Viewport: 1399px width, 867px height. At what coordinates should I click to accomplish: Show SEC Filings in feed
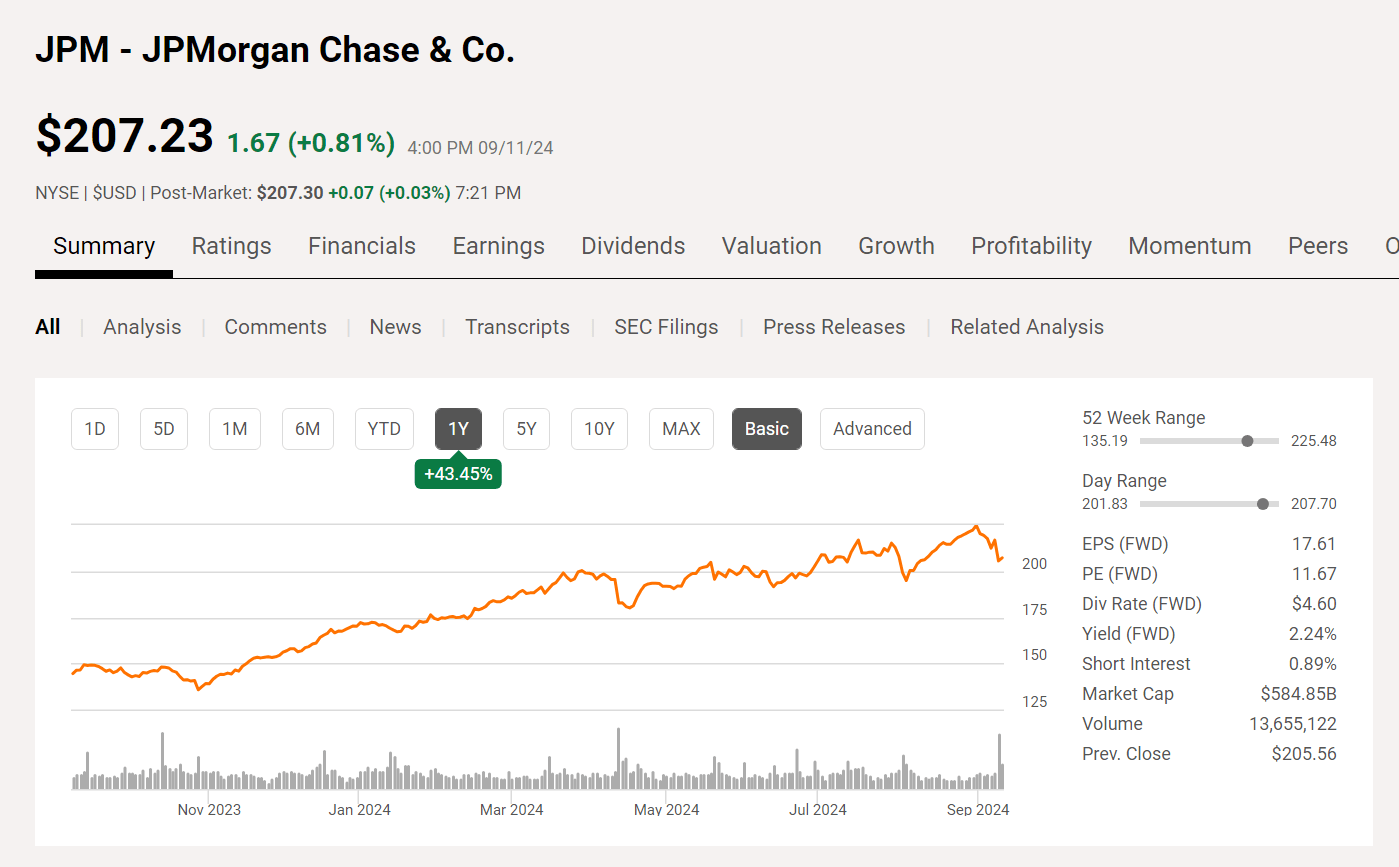(x=666, y=327)
